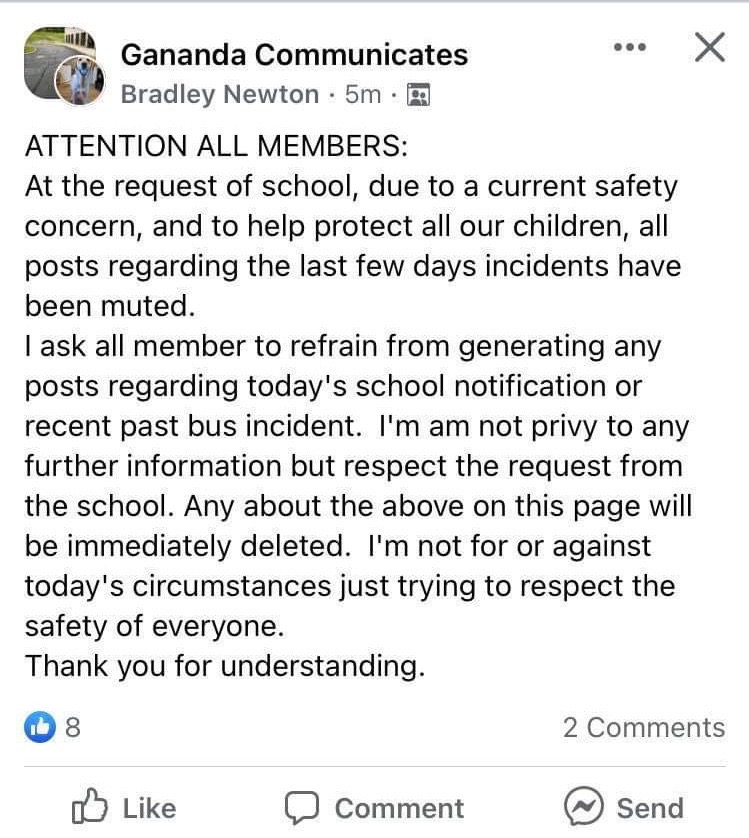749x838 pixels.
Task: View Bradley Newton's small profile picture
Action: pos(80,81)
